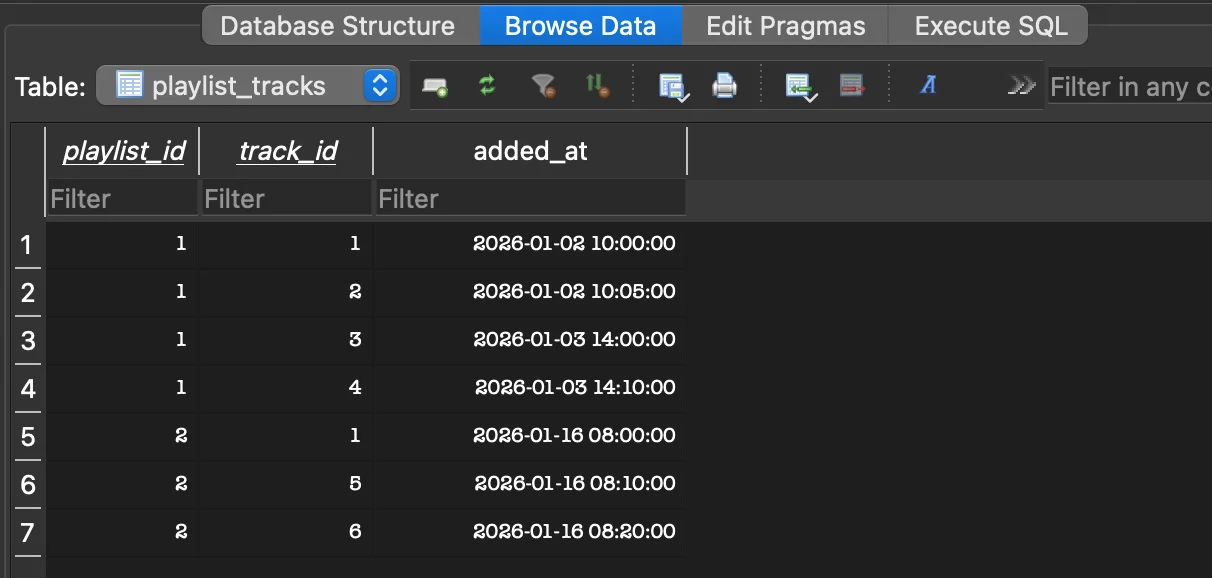Click the print table icon

724,86
